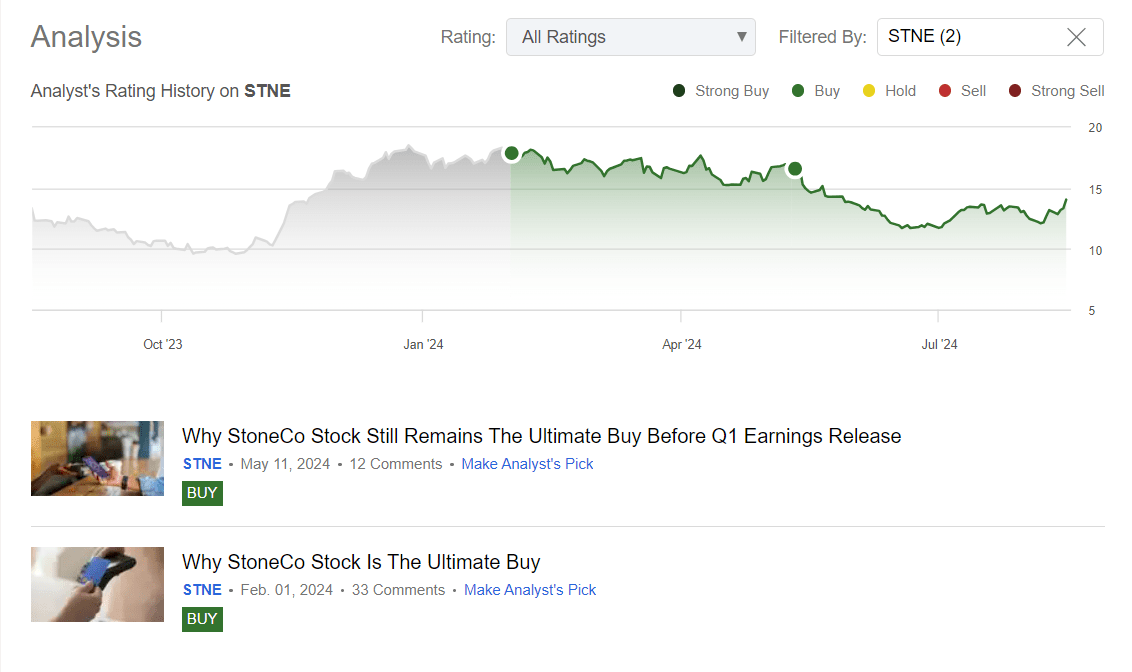The image size is (1132, 672).
Task: Open 'Why StoneCo Stock Is The Ultimate Buy' article
Action: [360, 562]
